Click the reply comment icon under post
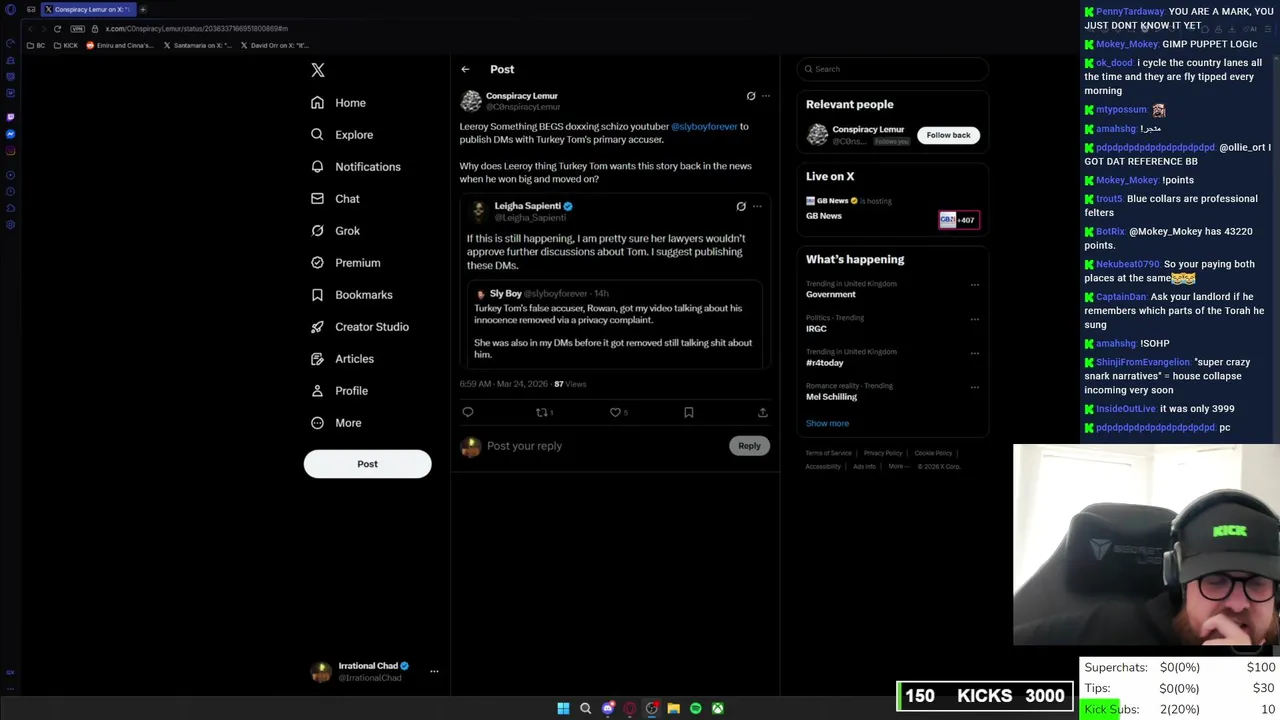The height and width of the screenshot is (720, 1280). tap(467, 412)
